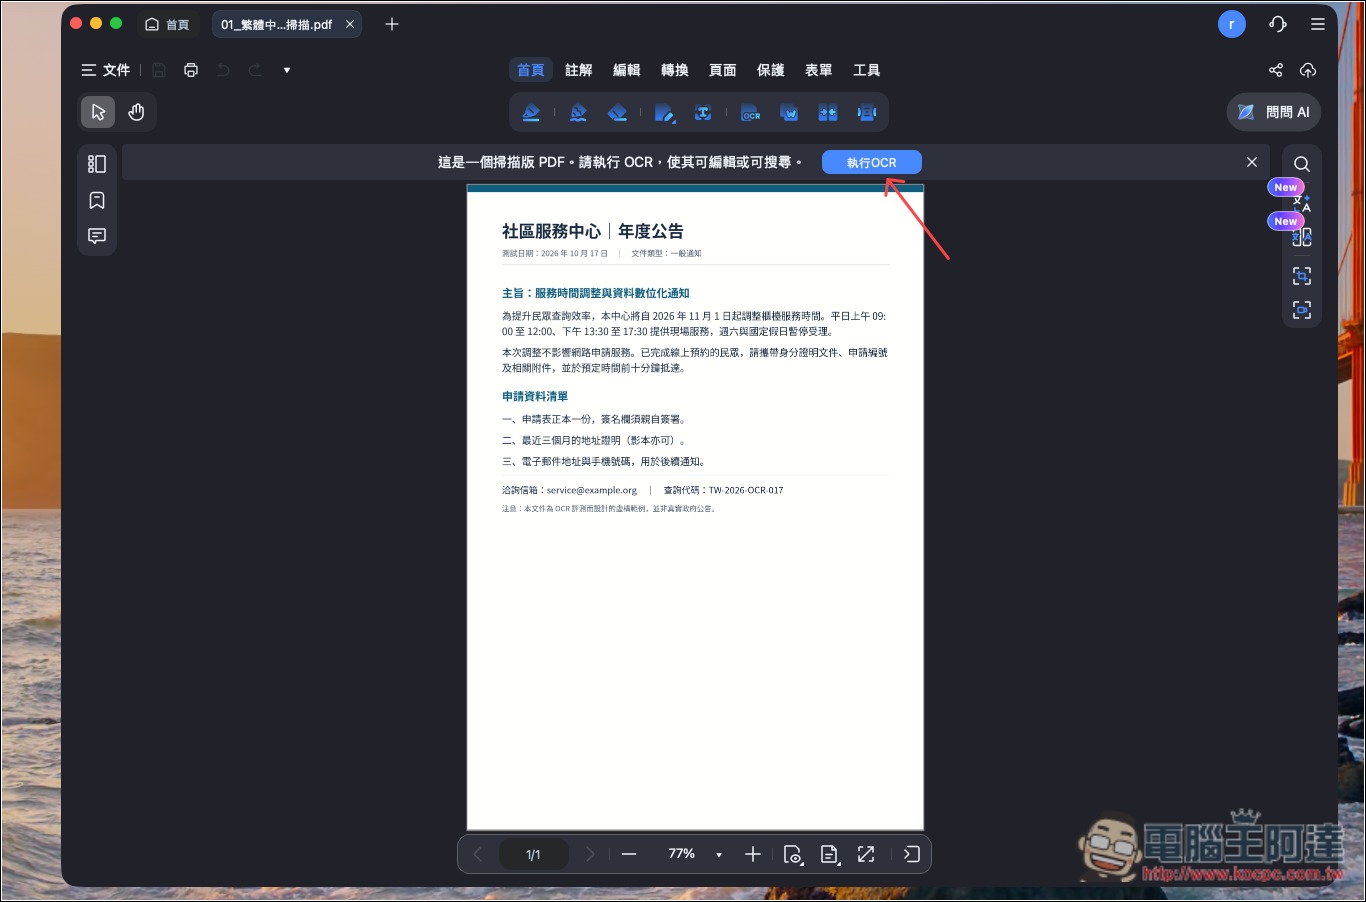The image size is (1366, 902).
Task: Click the 執行OCR button
Action: [872, 162]
